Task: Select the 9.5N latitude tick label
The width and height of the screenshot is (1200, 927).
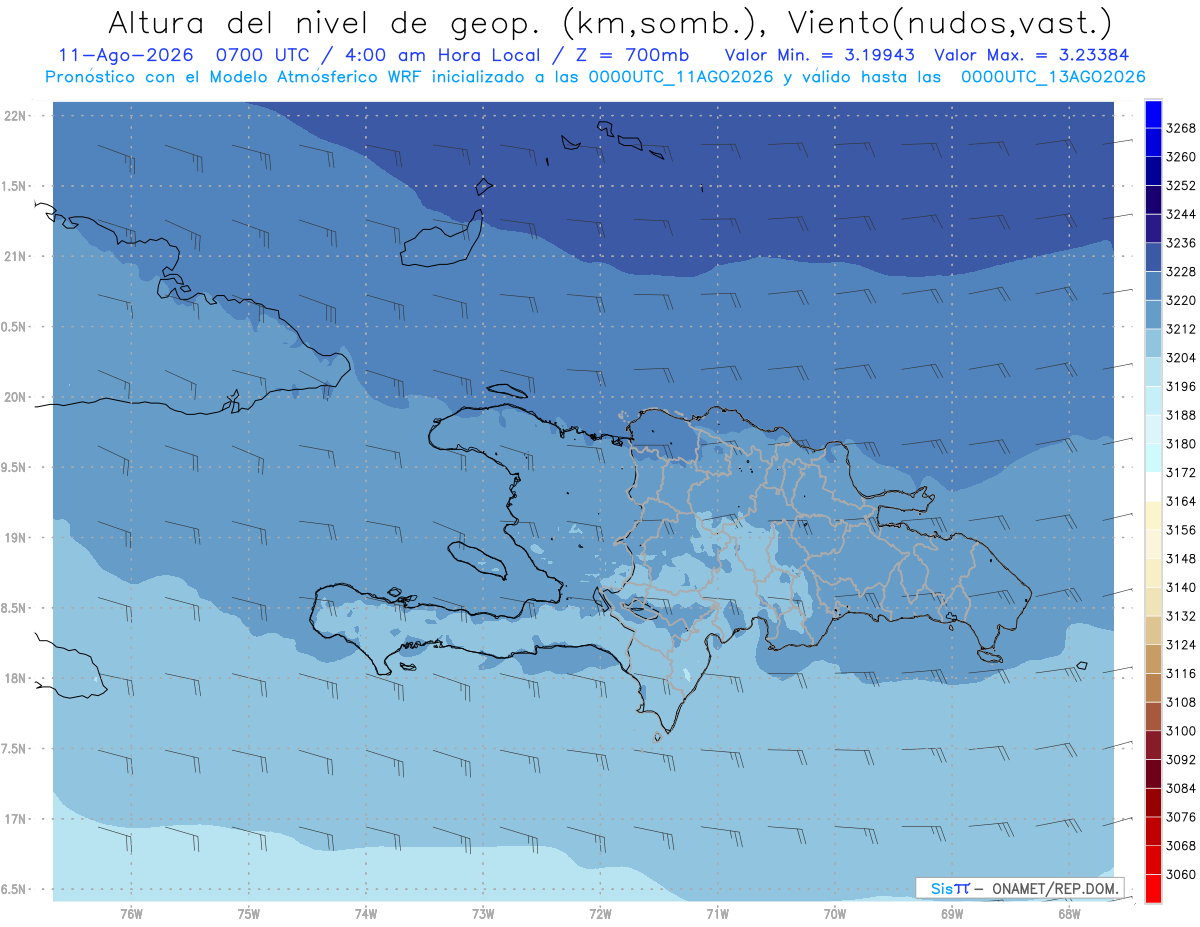Action: (15, 468)
